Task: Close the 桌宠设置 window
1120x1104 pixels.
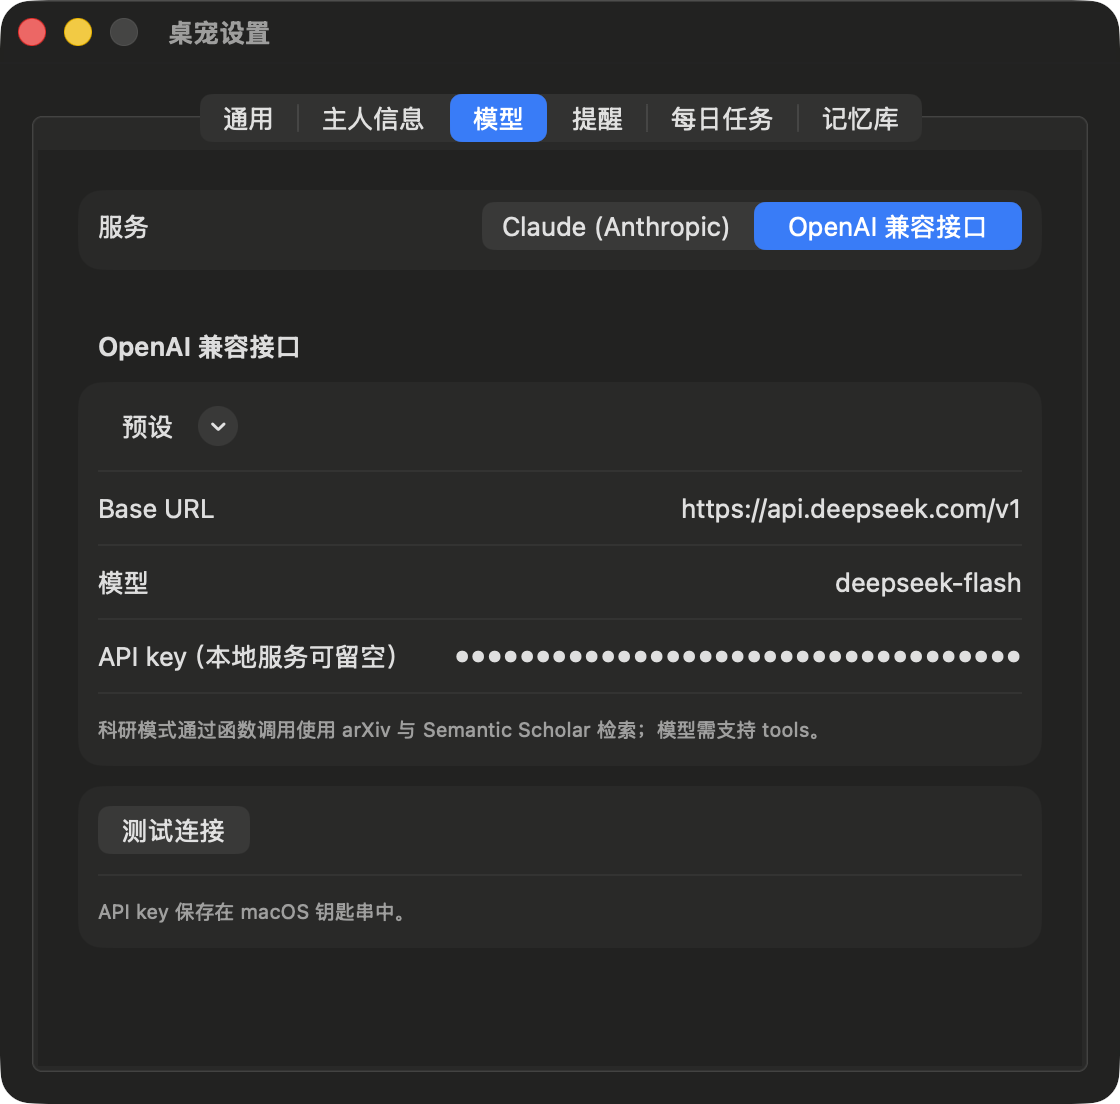Action: (x=32, y=32)
